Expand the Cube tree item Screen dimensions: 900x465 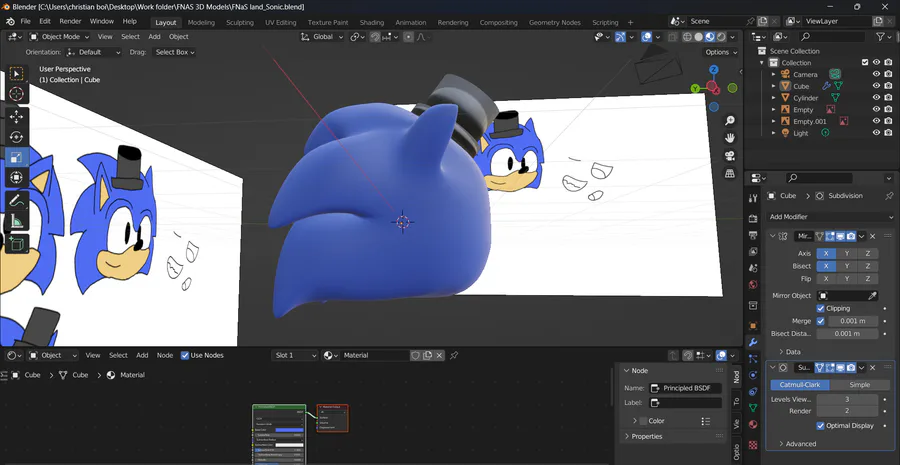(x=773, y=86)
